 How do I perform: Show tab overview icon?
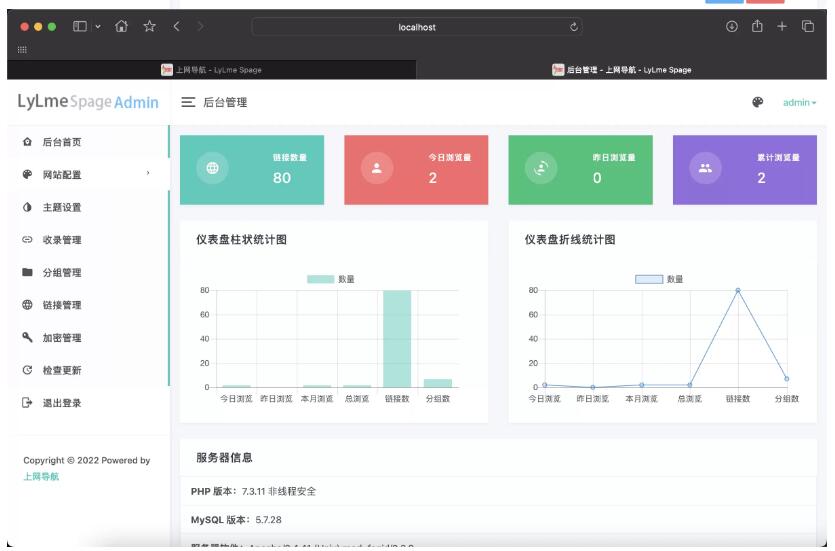tap(808, 26)
